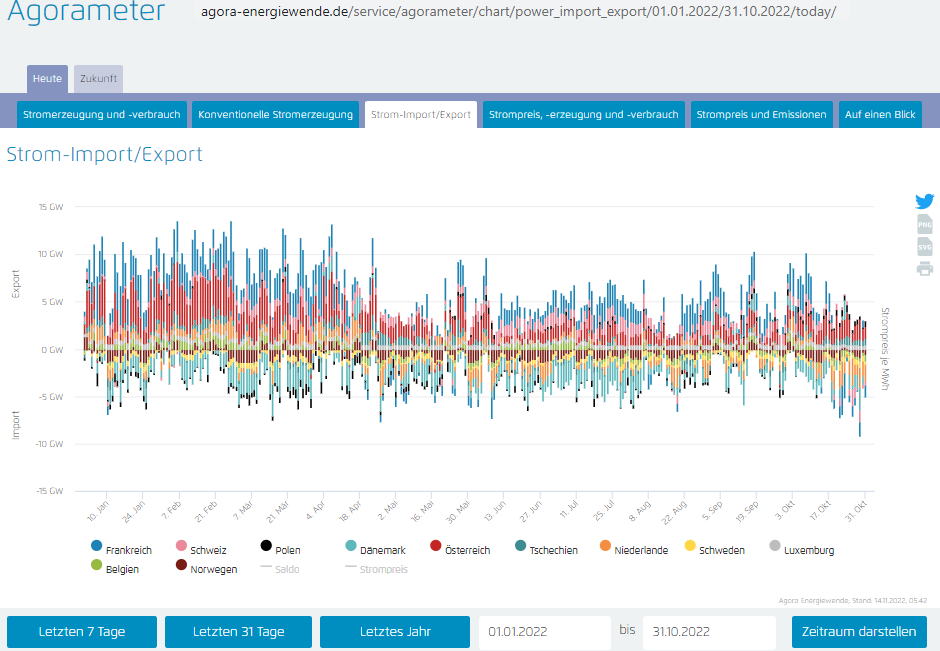940x651 pixels.
Task: Click the end date field 31.10.2022
Action: pos(708,632)
